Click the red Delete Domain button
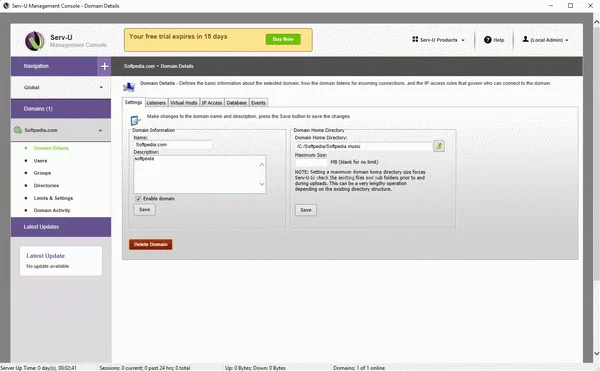The height and width of the screenshot is (371, 600). 150,244
